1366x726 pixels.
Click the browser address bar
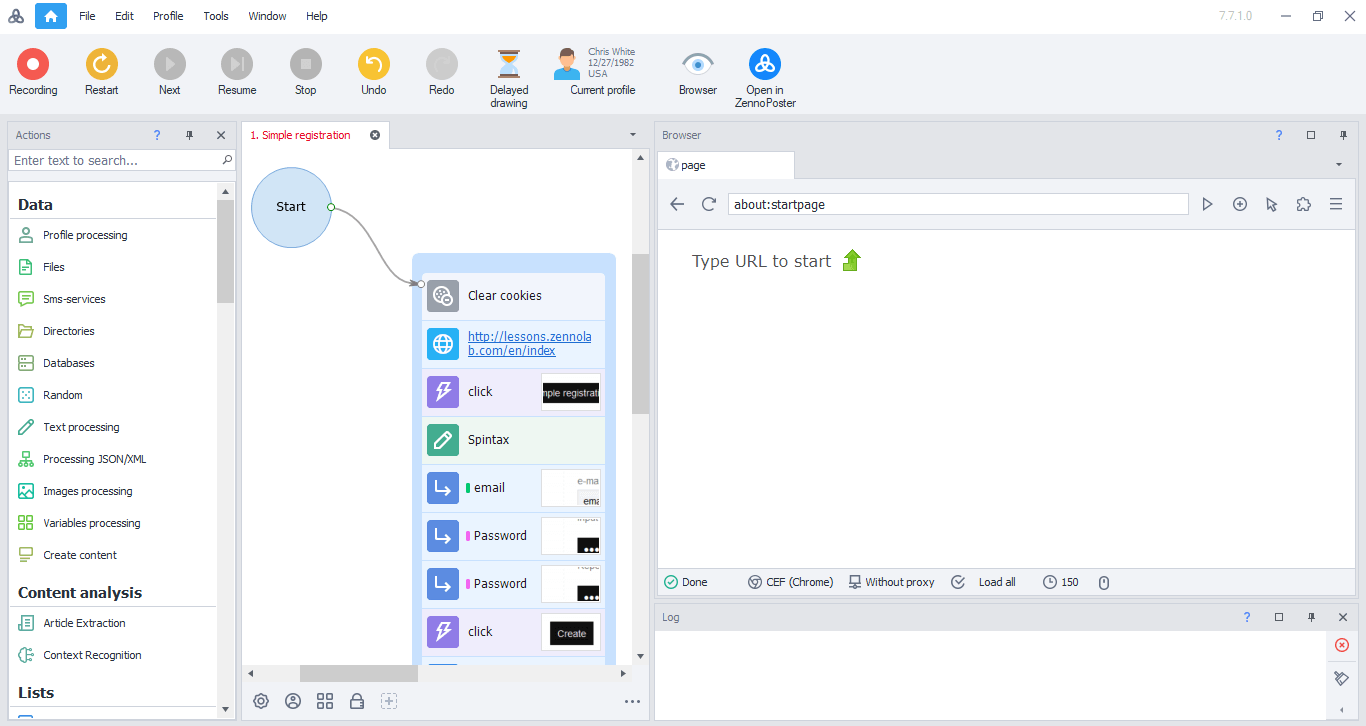(958, 204)
